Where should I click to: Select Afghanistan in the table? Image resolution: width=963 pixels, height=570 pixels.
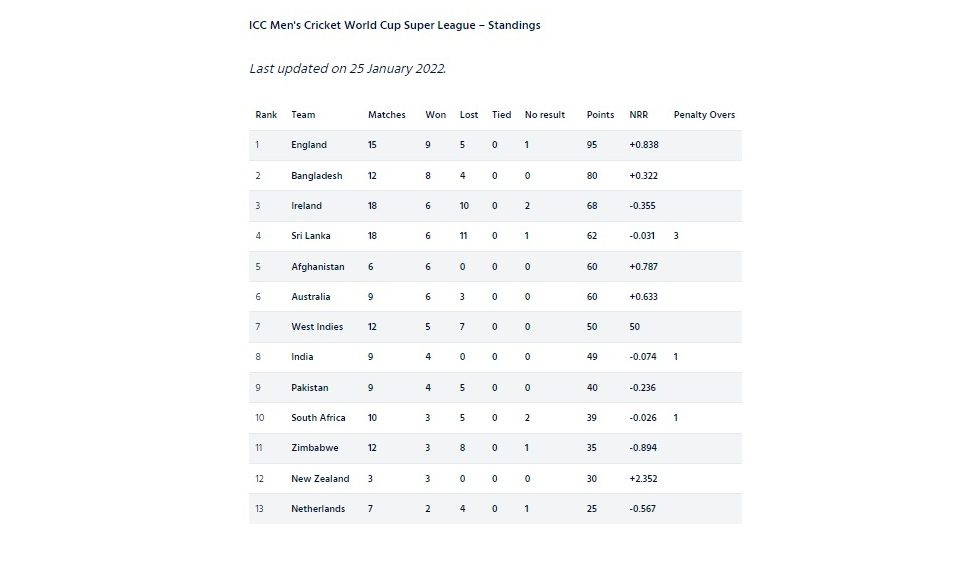click(x=318, y=267)
